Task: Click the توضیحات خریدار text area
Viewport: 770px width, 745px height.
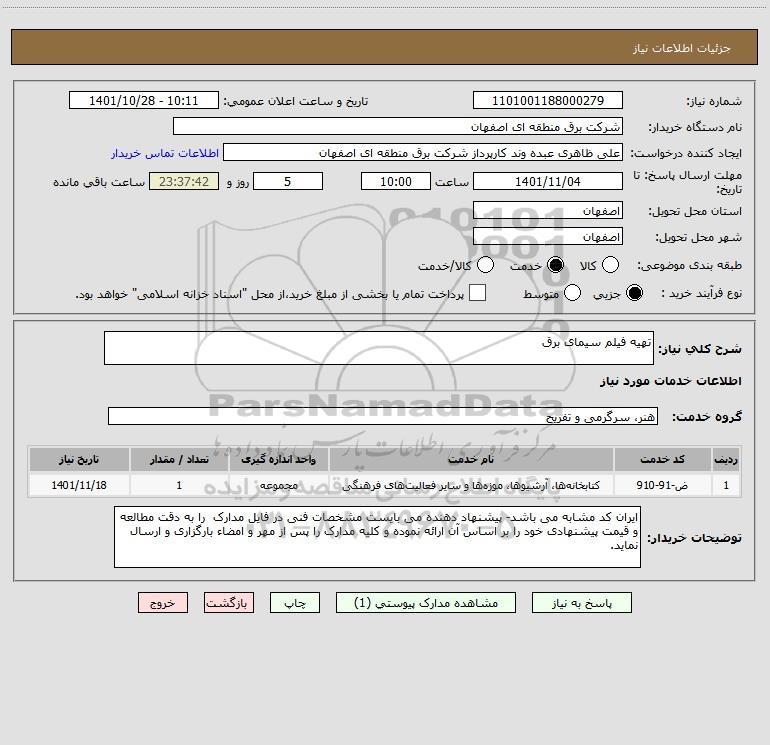Action: (377, 537)
